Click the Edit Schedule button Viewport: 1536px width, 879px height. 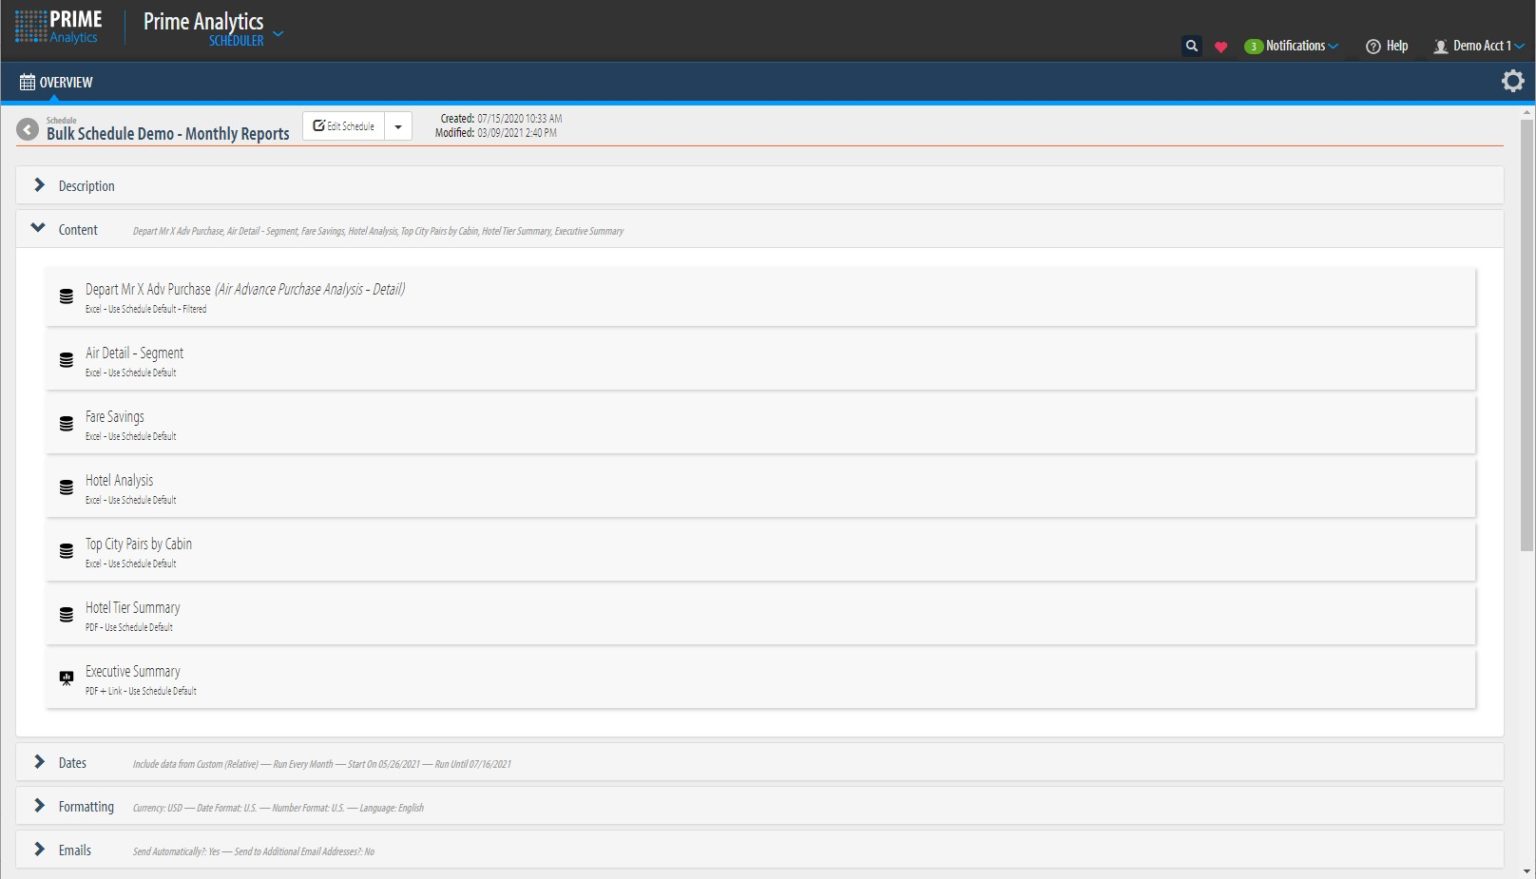click(344, 127)
